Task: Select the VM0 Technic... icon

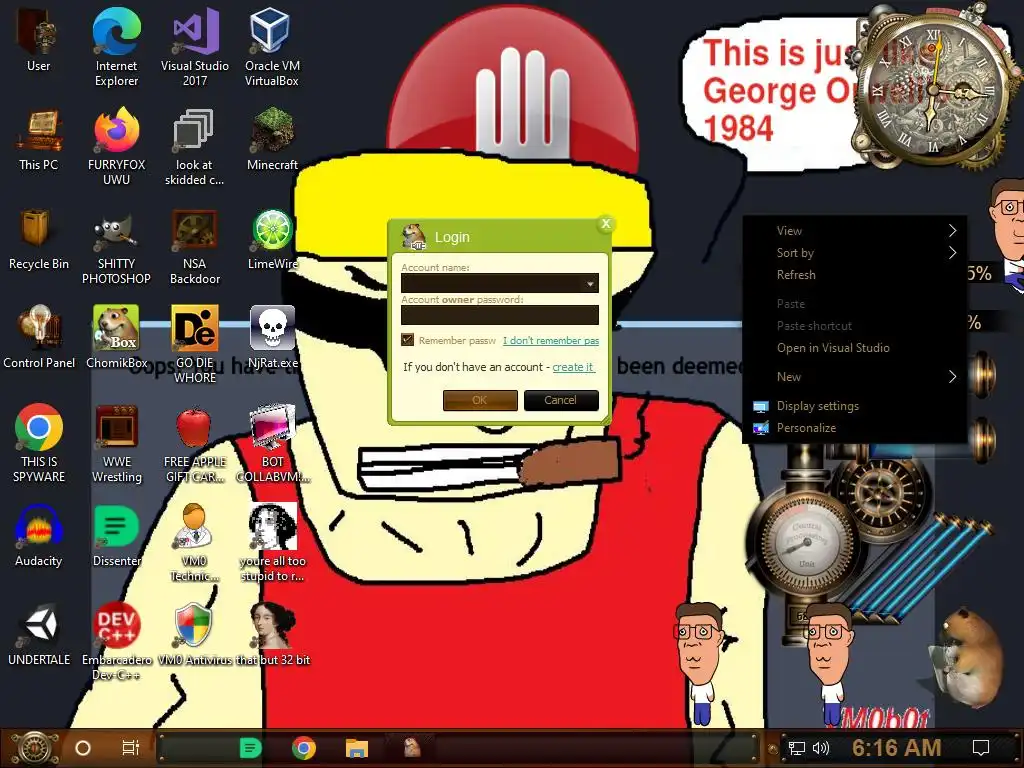Action: tap(195, 542)
